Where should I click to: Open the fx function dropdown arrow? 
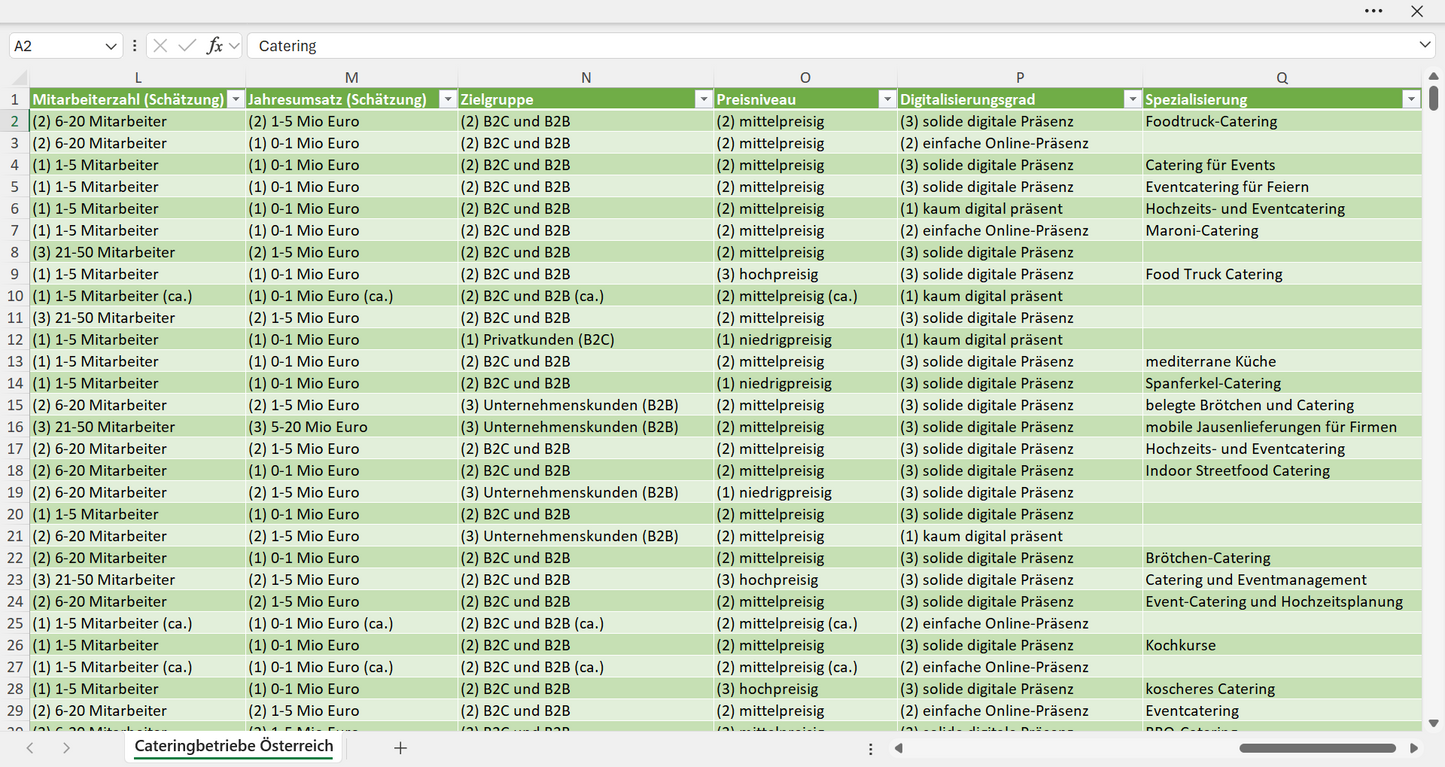[234, 46]
